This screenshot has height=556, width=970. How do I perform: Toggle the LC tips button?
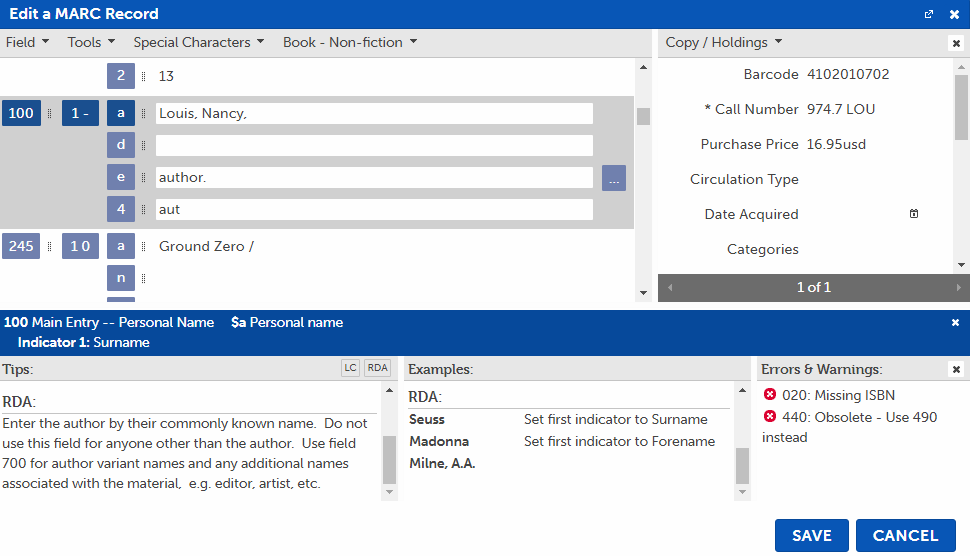click(x=350, y=369)
